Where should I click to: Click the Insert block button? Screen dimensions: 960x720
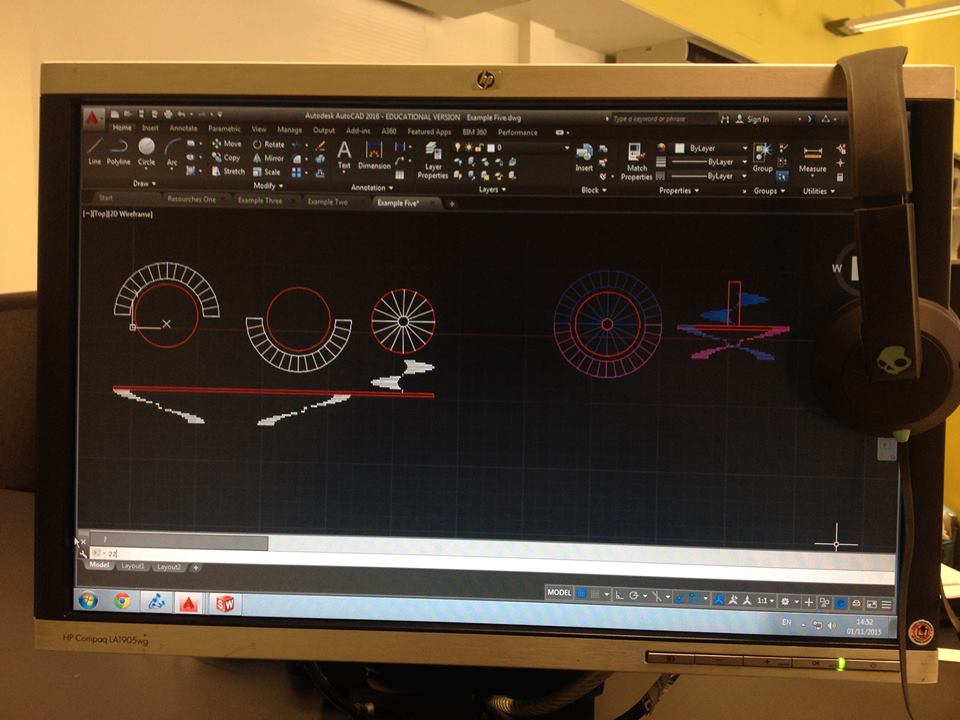(584, 158)
